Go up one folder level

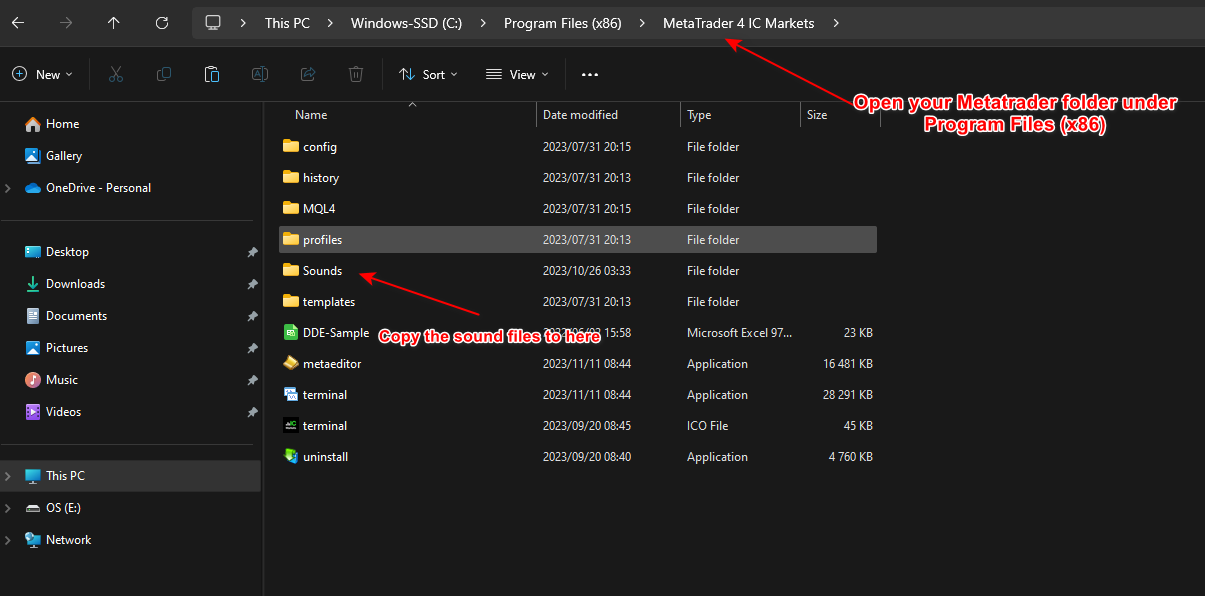(x=114, y=23)
